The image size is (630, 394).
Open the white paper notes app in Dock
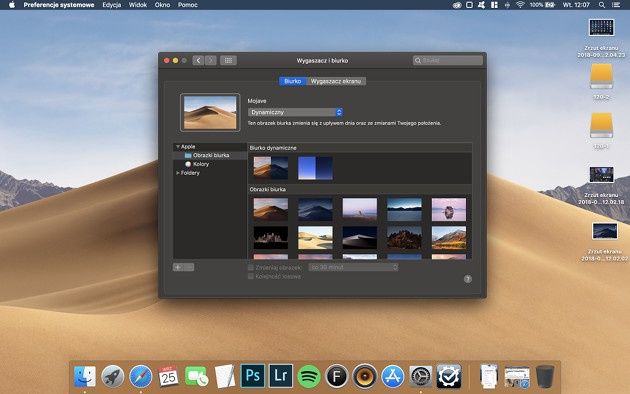tap(225, 376)
